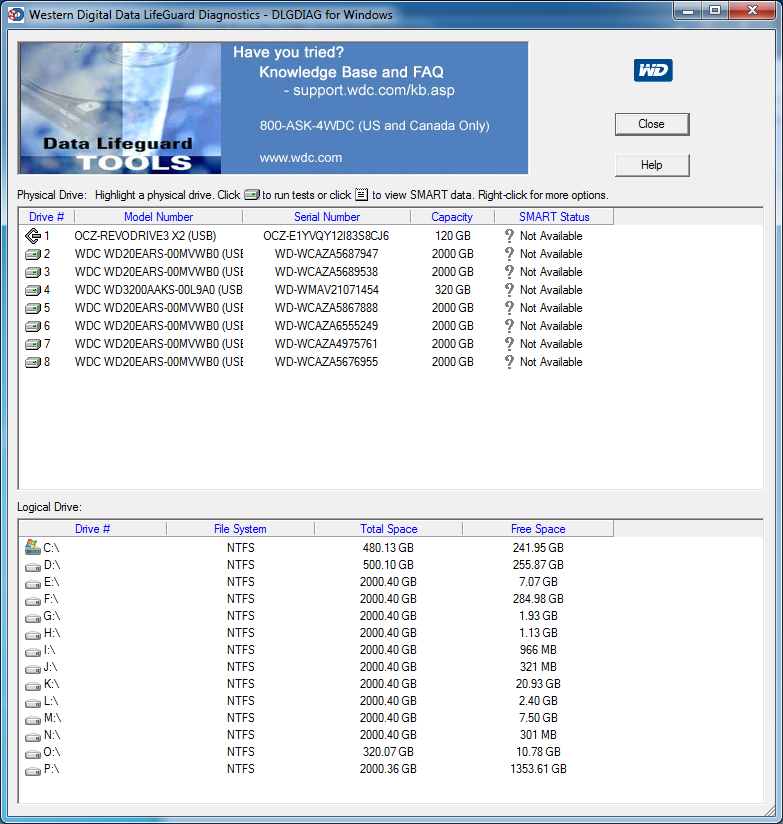
Task: Click the SMART question mark icon for drive 8
Action: pos(509,362)
